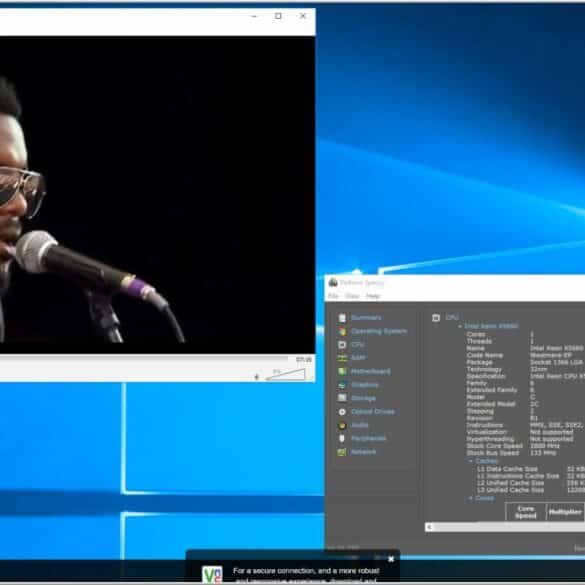Click the 'Stock Core Speed' row label
585x585 pixels.
(494, 446)
